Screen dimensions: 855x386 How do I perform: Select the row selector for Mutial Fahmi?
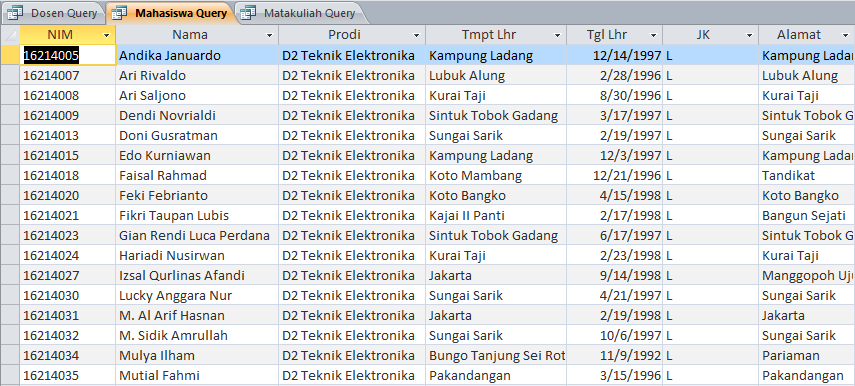pos(10,375)
